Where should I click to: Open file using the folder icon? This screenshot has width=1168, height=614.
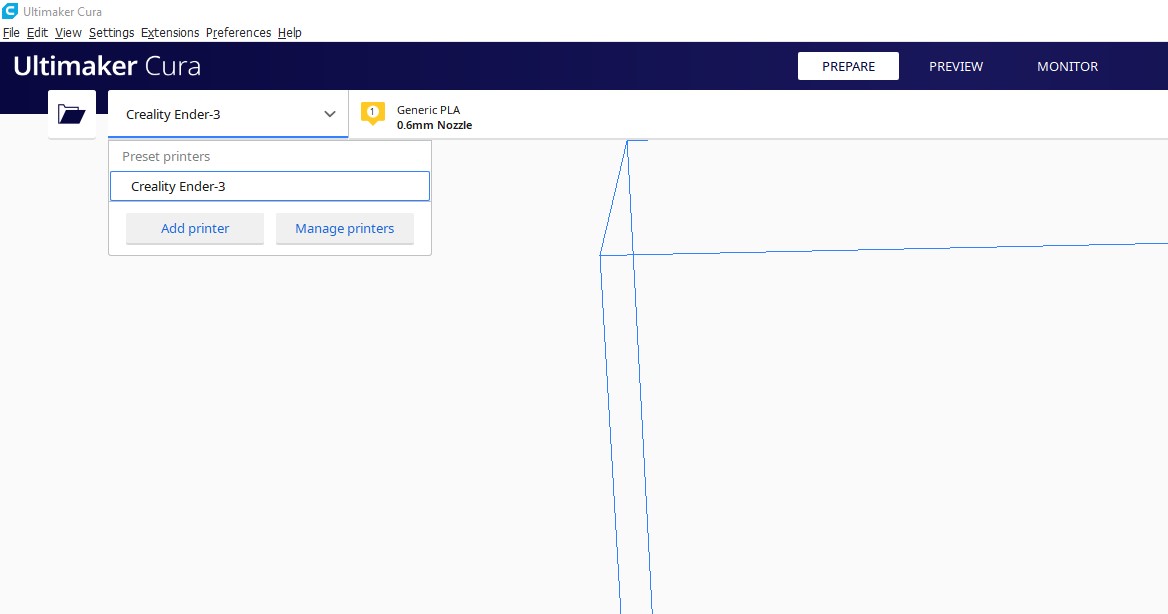[x=72, y=114]
